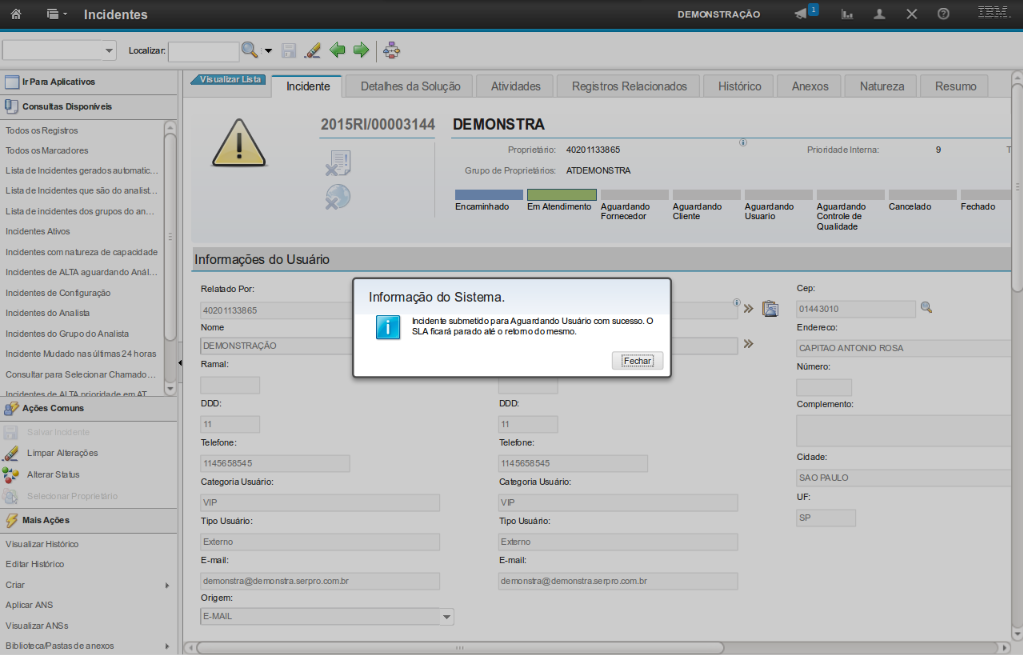
Task: Switch to the Histórico tab
Action: coord(739,86)
